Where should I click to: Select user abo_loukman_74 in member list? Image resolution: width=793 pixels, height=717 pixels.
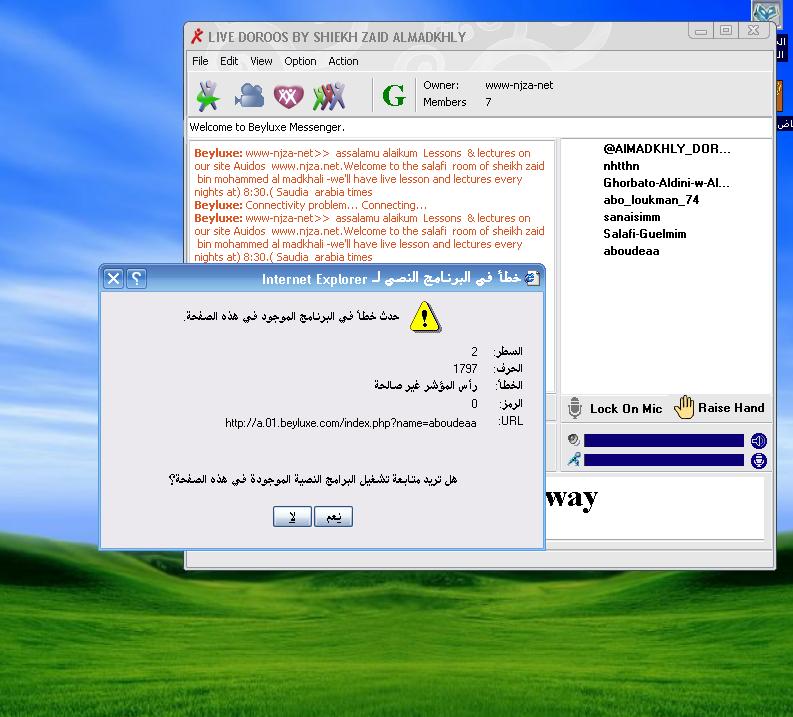tap(650, 200)
